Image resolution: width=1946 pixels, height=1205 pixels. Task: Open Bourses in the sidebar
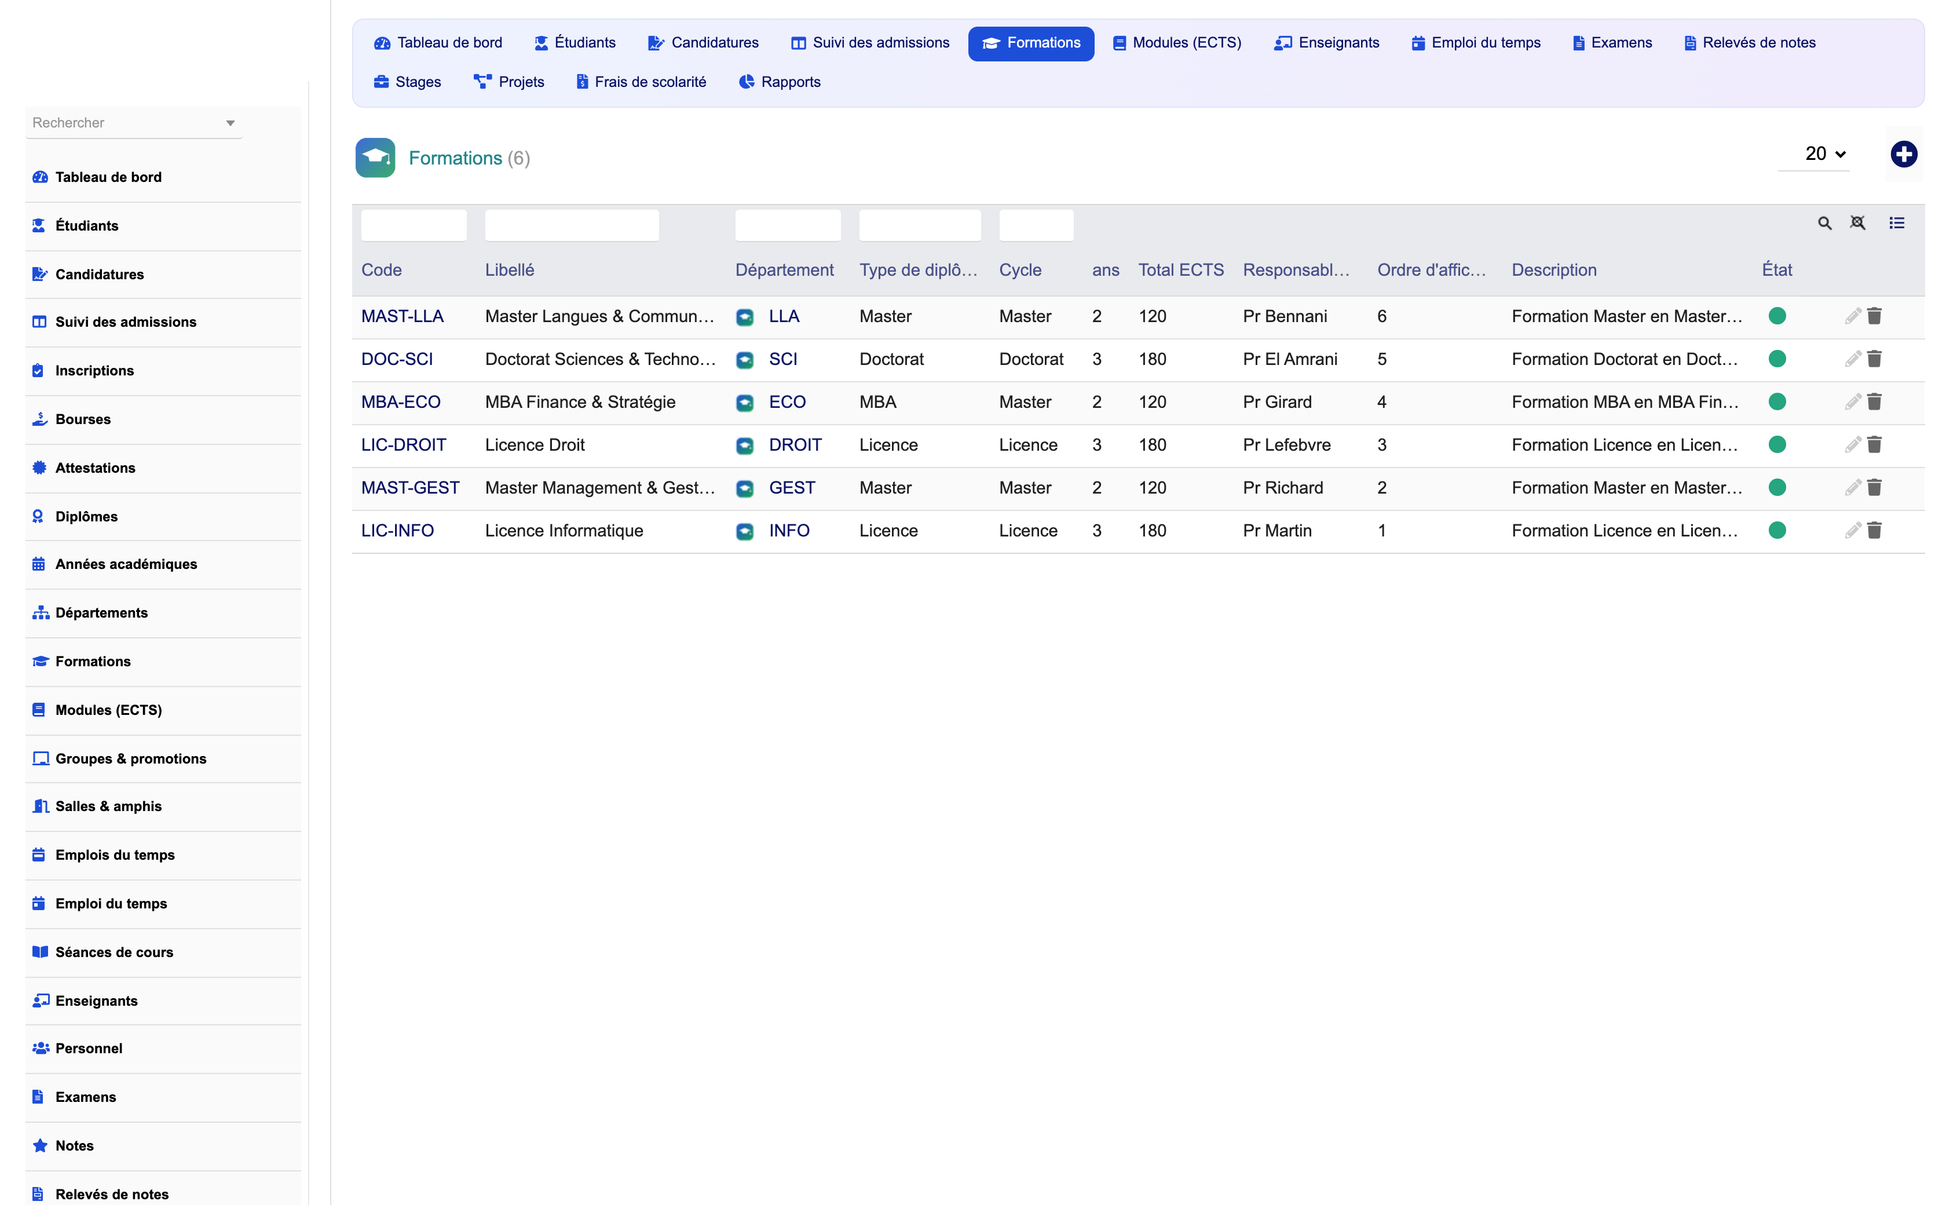pos(163,420)
